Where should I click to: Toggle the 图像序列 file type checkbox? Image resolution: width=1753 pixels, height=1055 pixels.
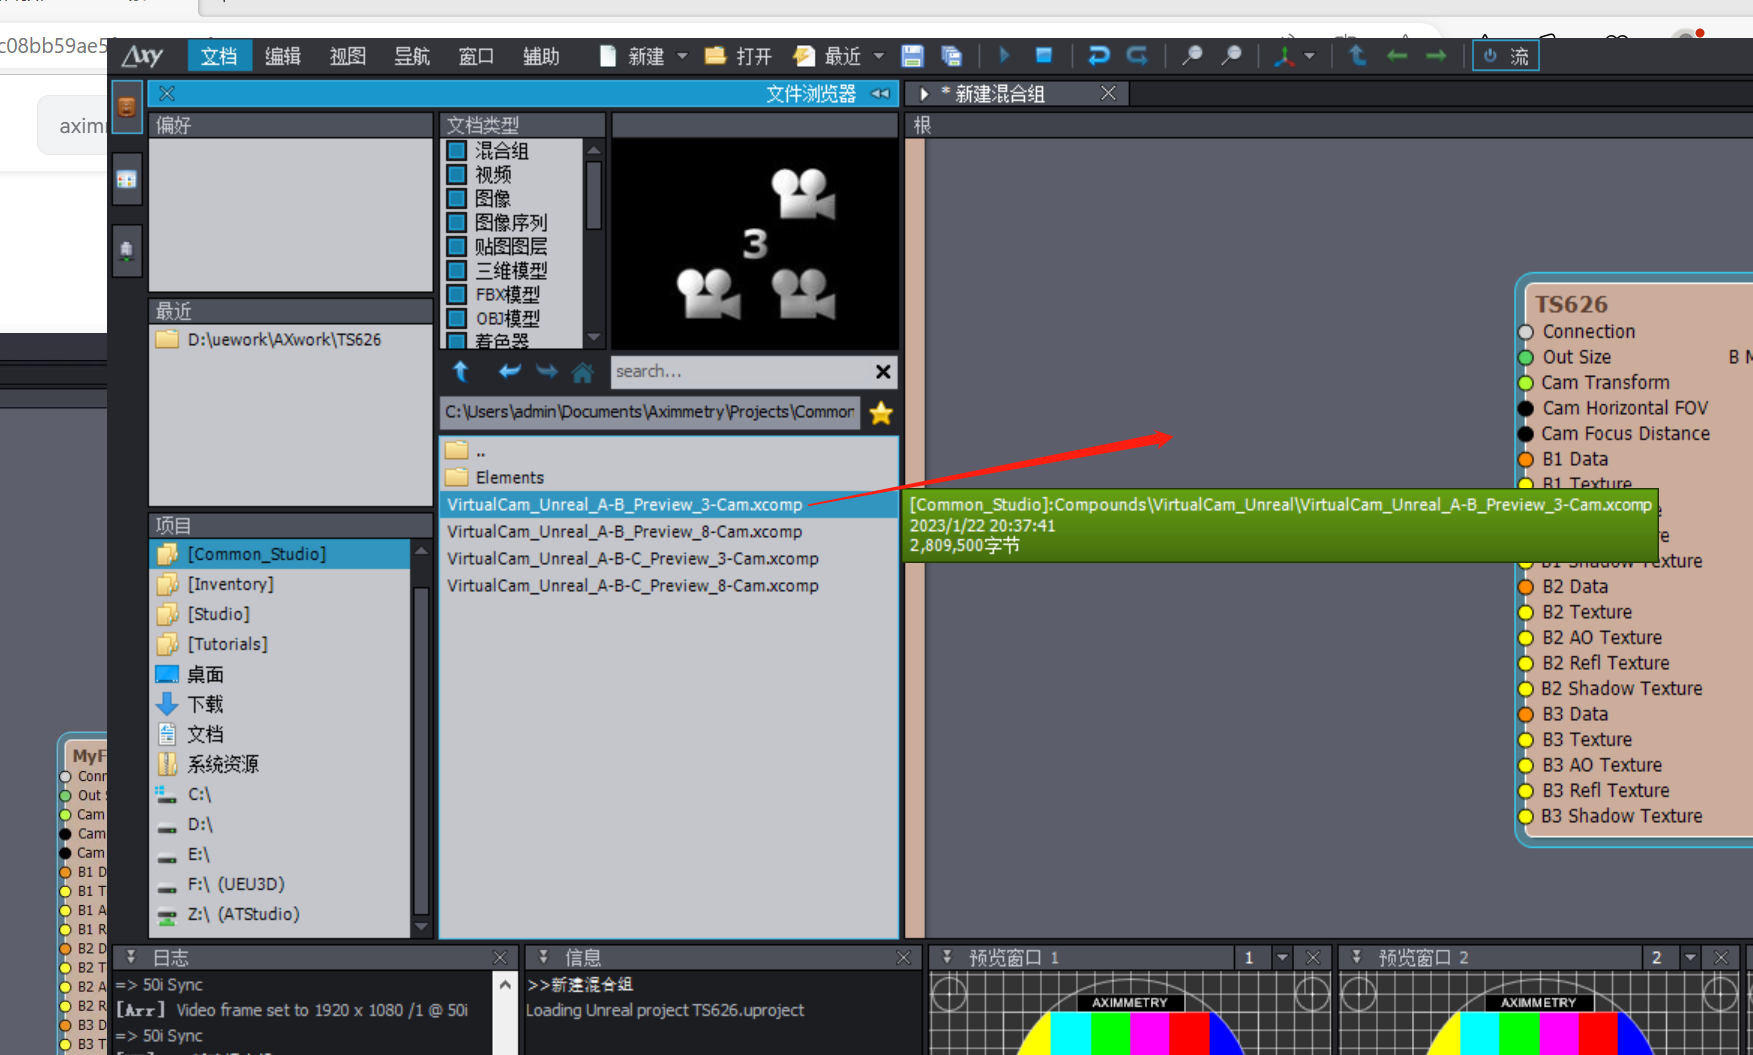click(457, 223)
